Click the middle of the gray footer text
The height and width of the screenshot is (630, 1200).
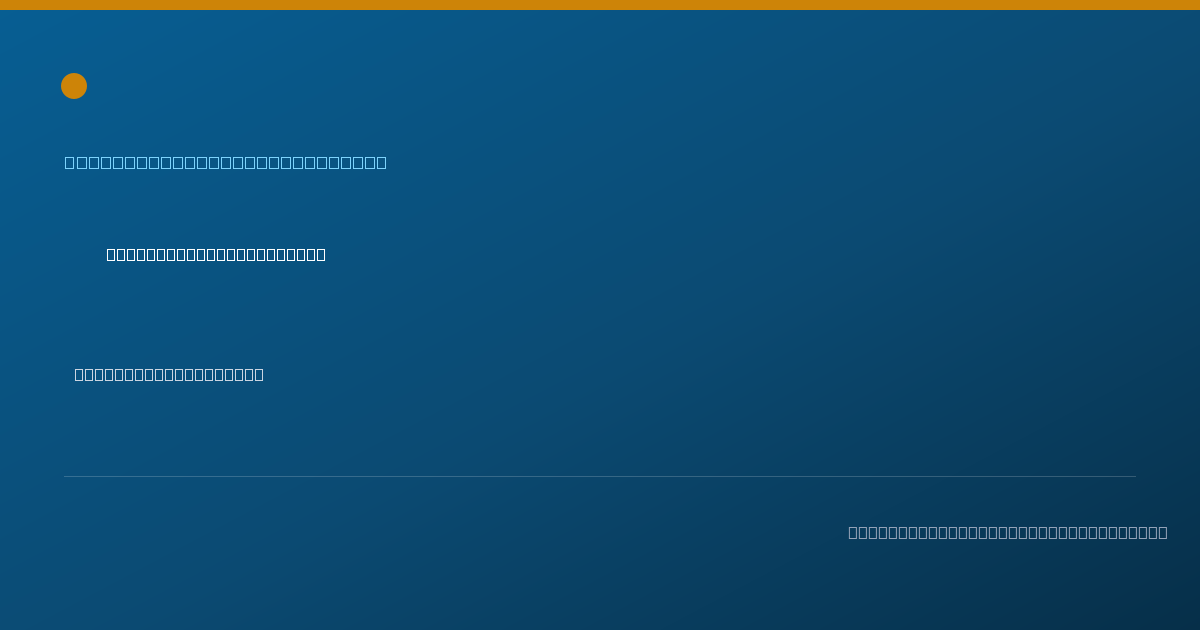pyautogui.click(x=1008, y=532)
